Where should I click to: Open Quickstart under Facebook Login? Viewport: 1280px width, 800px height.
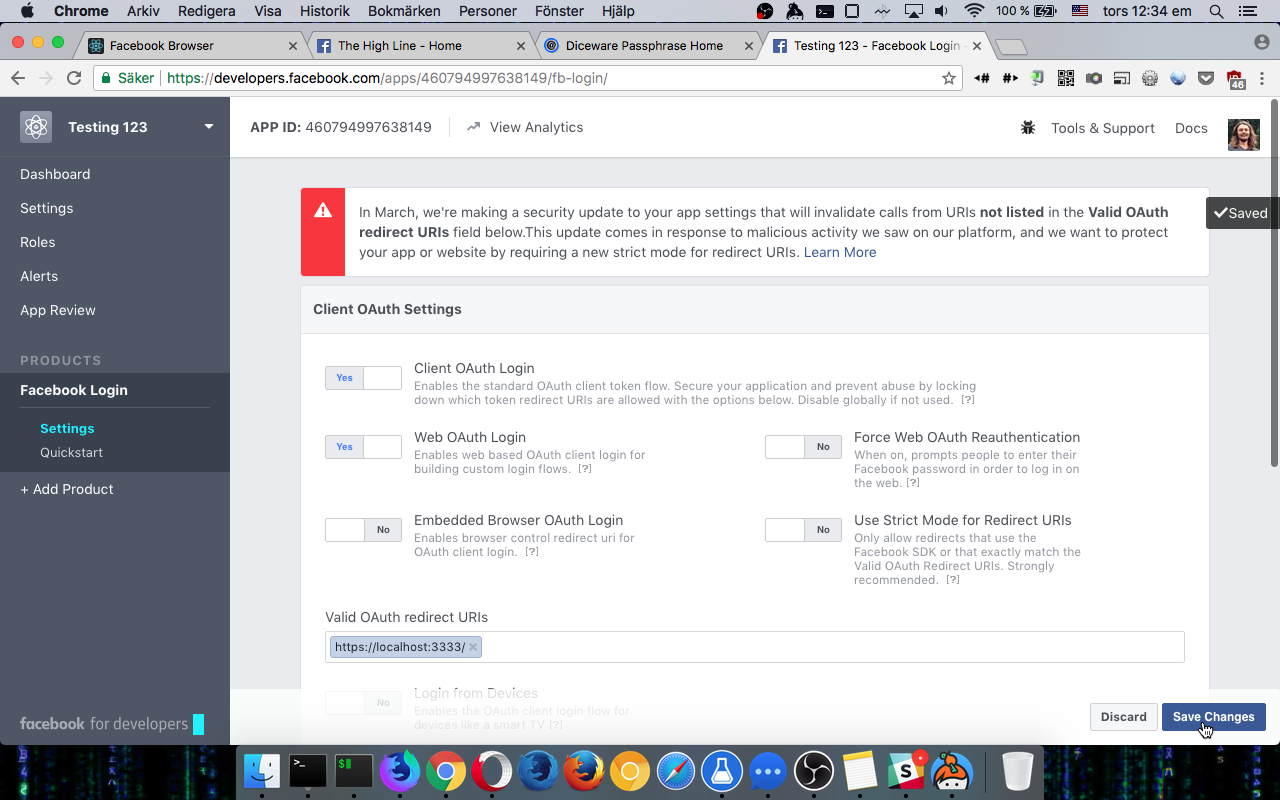point(71,452)
